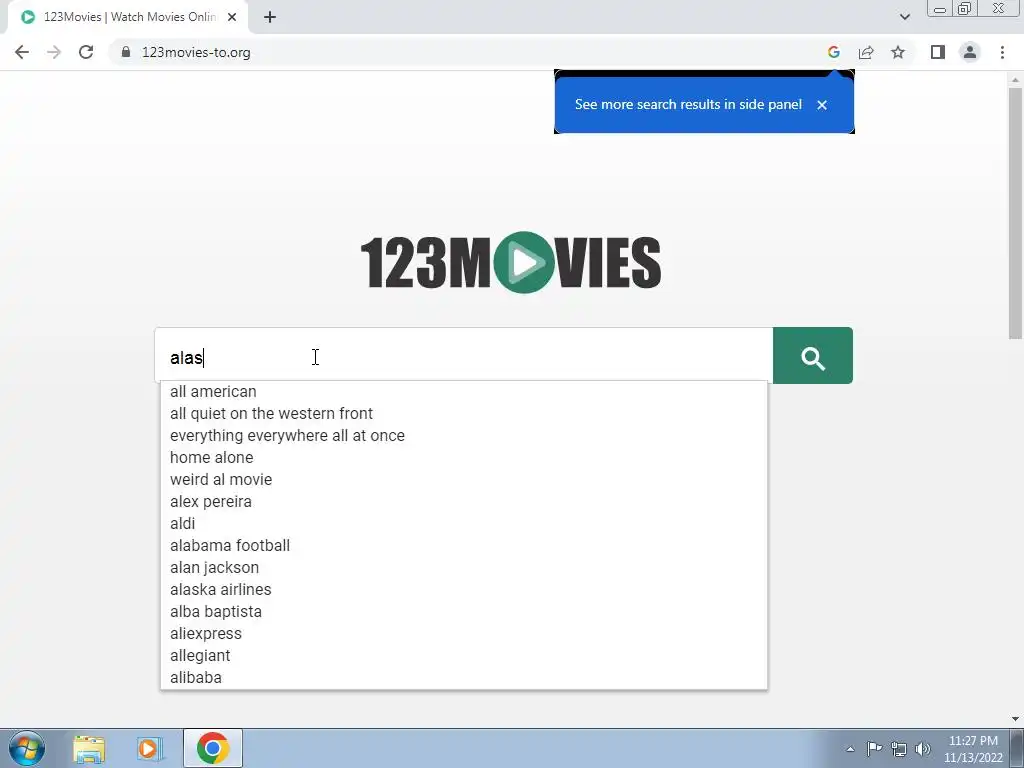Open the volume speaker icon
This screenshot has width=1024, height=768.
922,748
